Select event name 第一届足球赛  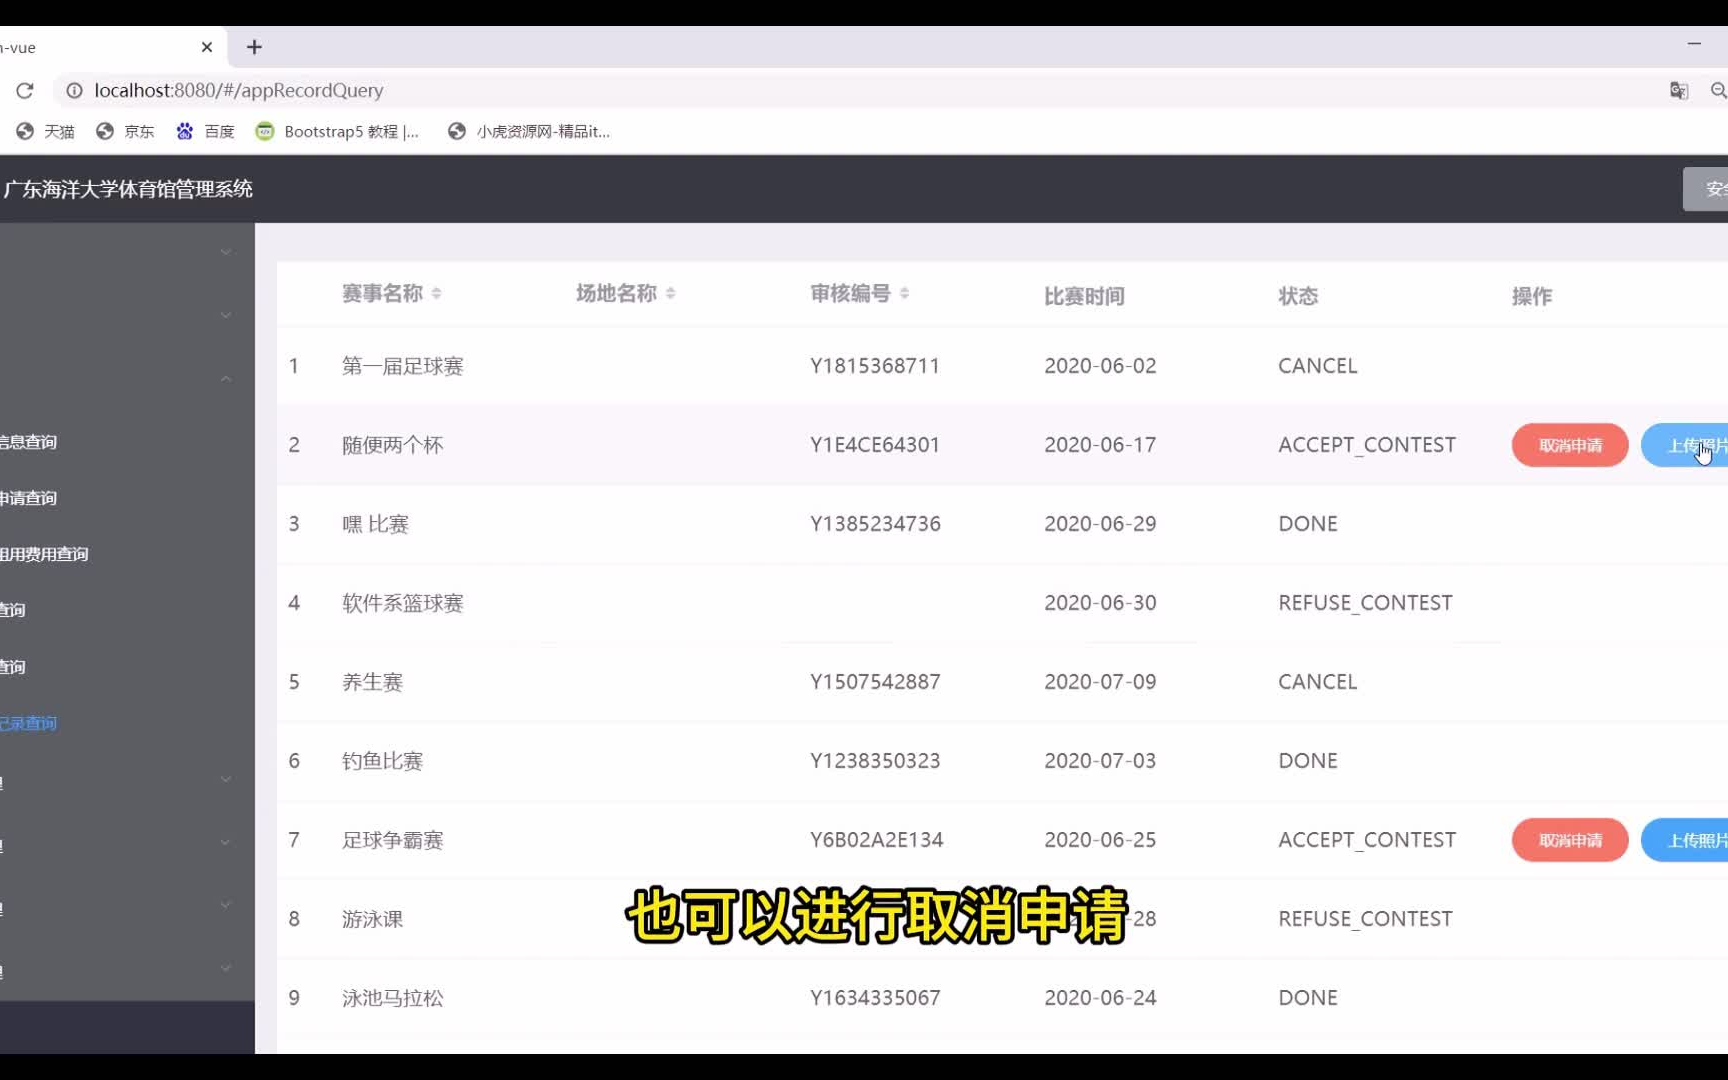tap(403, 366)
